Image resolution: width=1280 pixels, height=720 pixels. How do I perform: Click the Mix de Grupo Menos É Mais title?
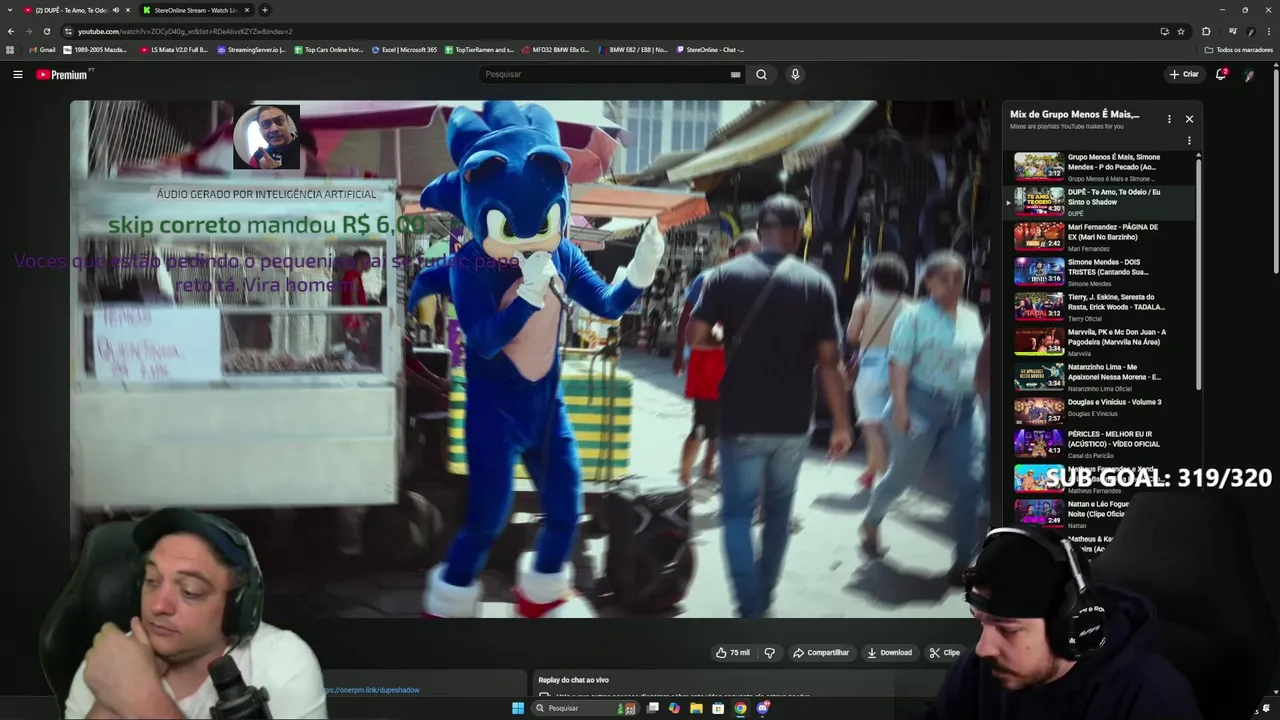click(1074, 115)
